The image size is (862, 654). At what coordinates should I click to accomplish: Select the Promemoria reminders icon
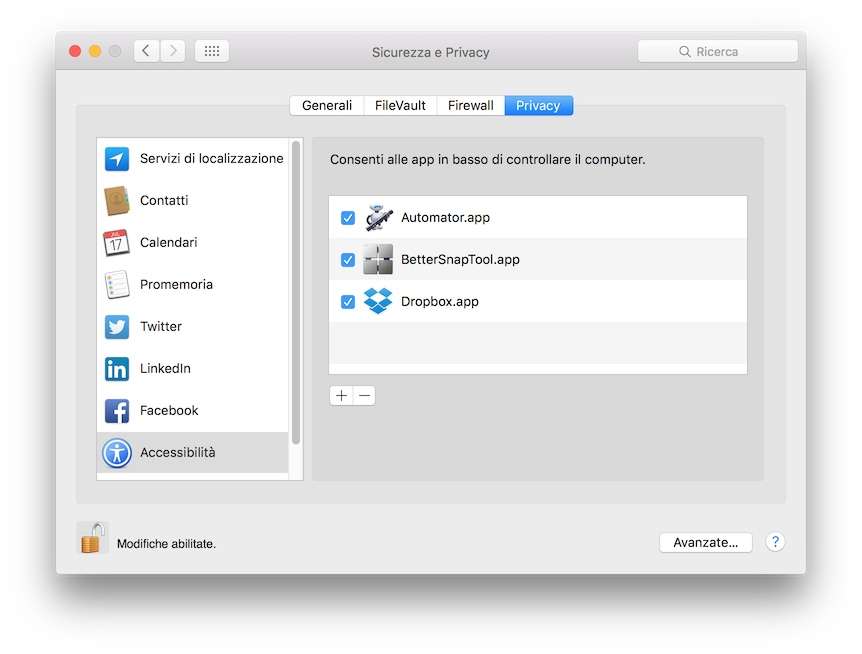(x=117, y=285)
